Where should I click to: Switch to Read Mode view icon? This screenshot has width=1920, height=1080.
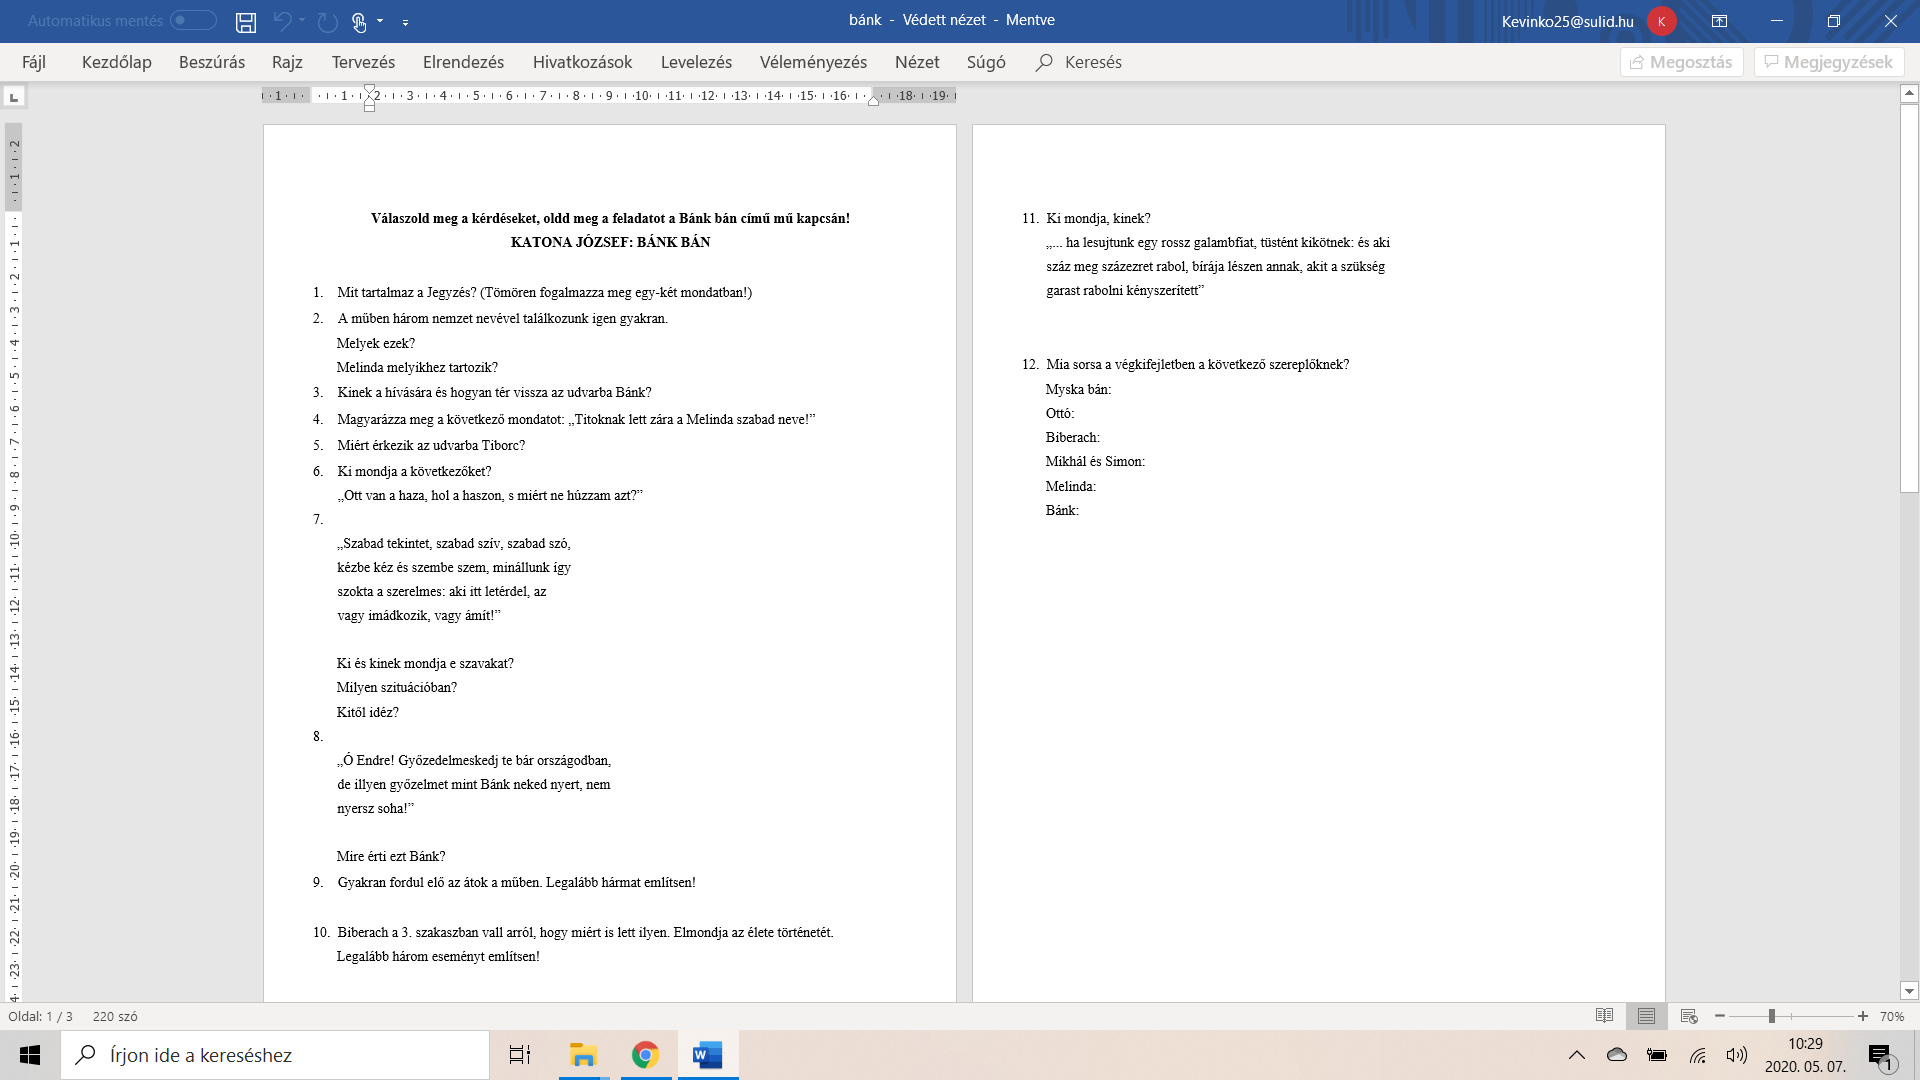pyautogui.click(x=1604, y=1016)
